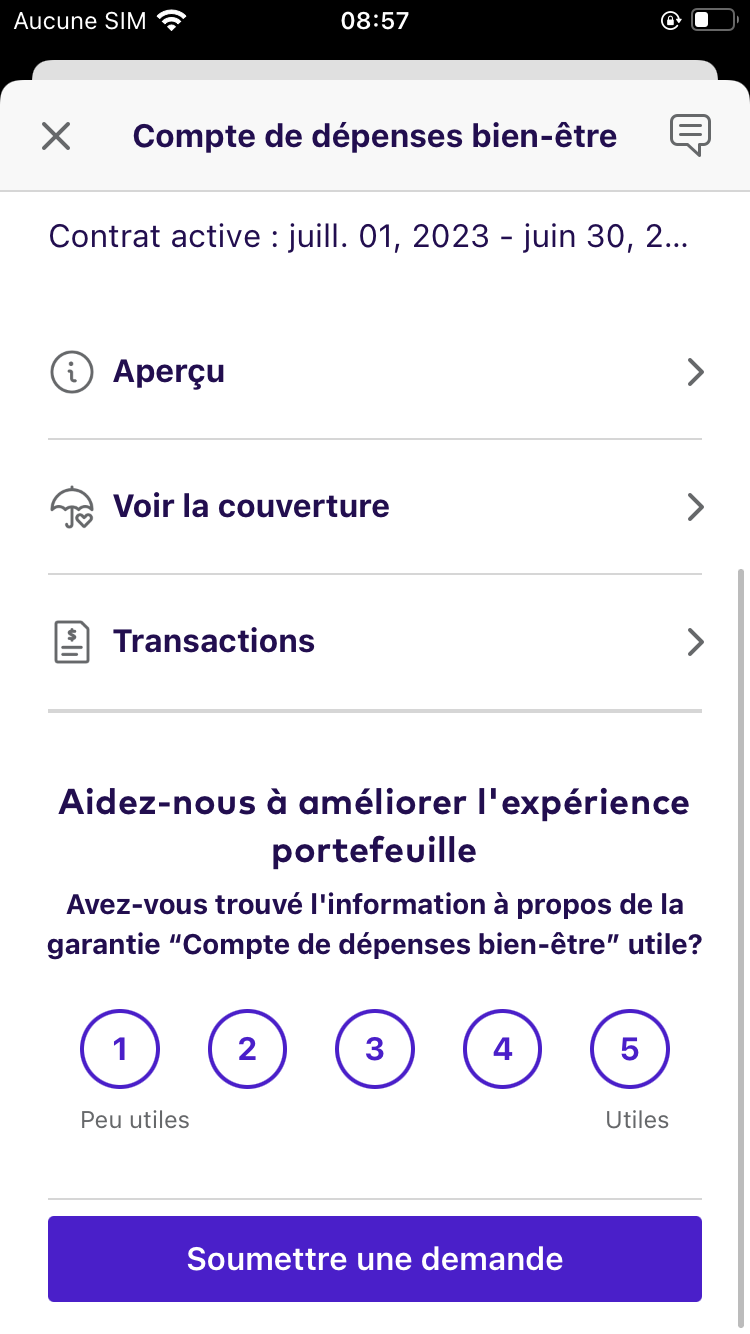Viewport: 750px width, 1334px height.
Task: Tap the rotation lock status icon
Action: [x=670, y=20]
